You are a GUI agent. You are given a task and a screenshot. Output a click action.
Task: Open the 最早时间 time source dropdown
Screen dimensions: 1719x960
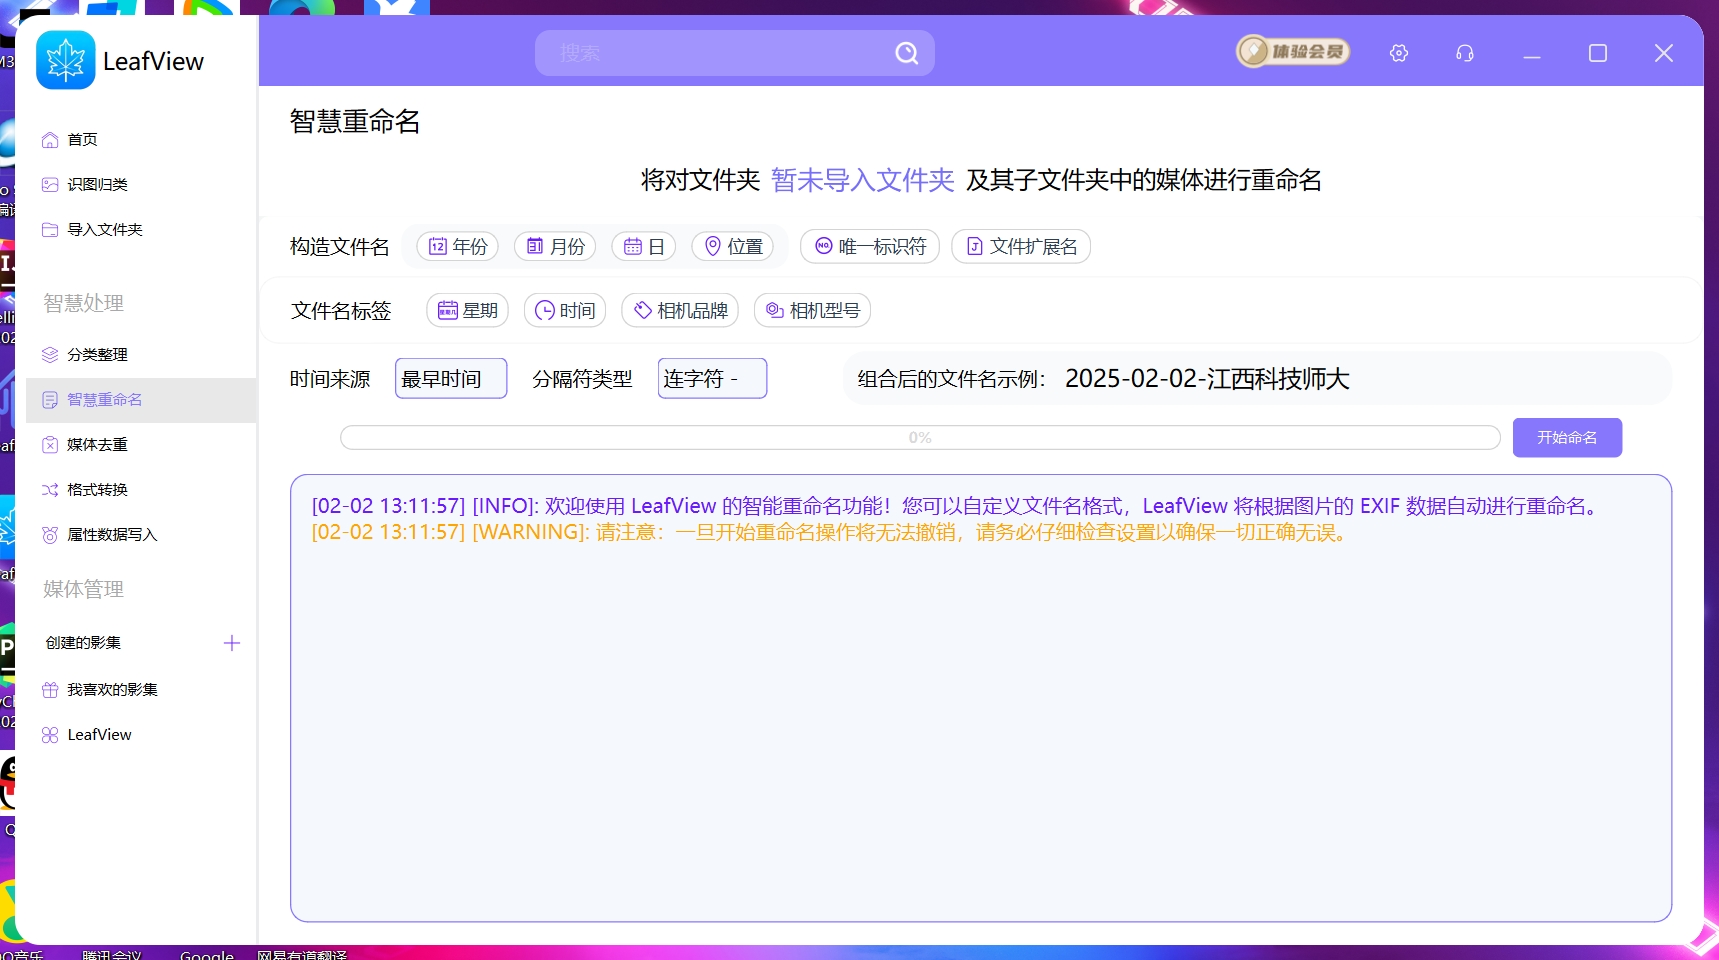coord(451,378)
